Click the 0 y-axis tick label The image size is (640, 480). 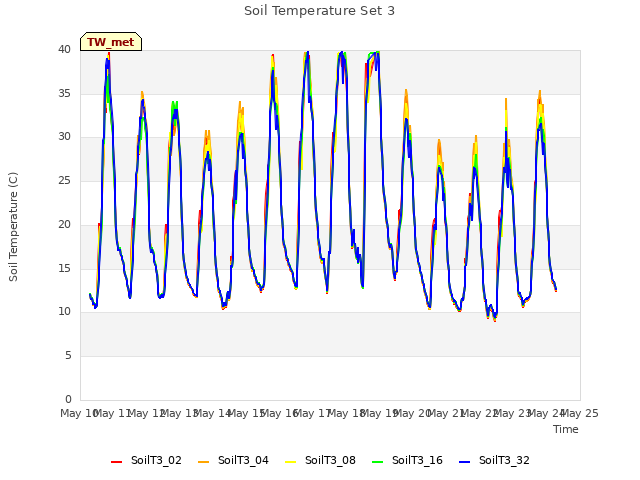tap(68, 399)
